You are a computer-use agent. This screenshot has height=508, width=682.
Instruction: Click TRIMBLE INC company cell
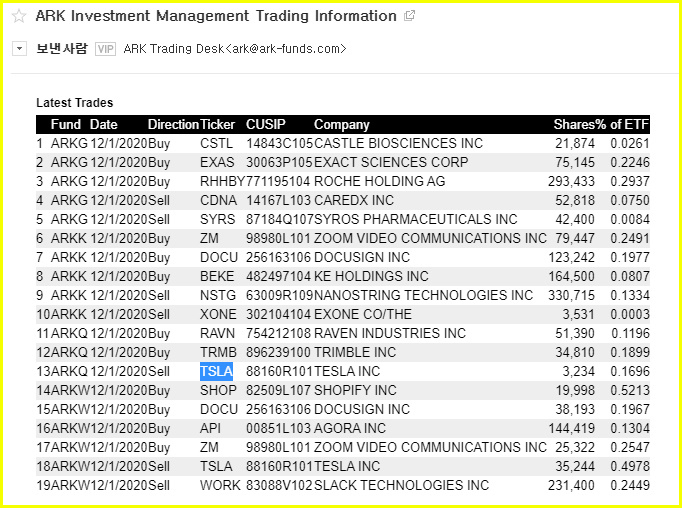(x=355, y=352)
